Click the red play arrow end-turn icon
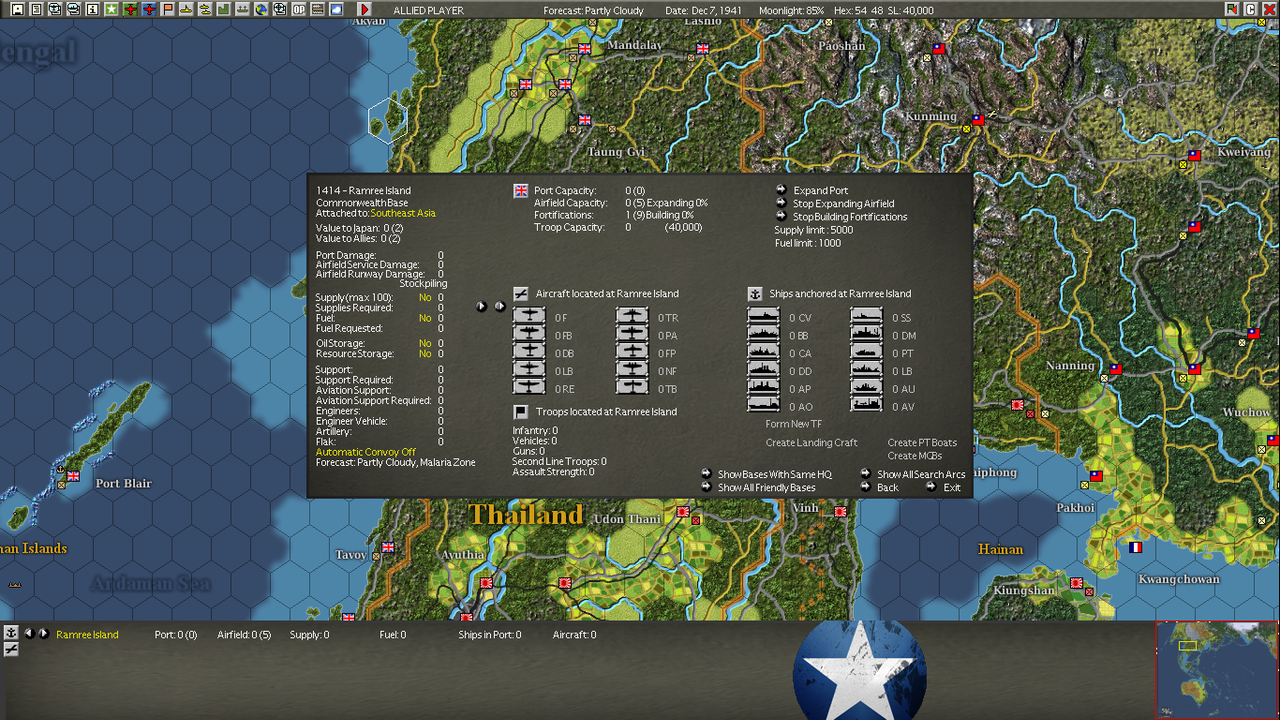 (x=364, y=10)
